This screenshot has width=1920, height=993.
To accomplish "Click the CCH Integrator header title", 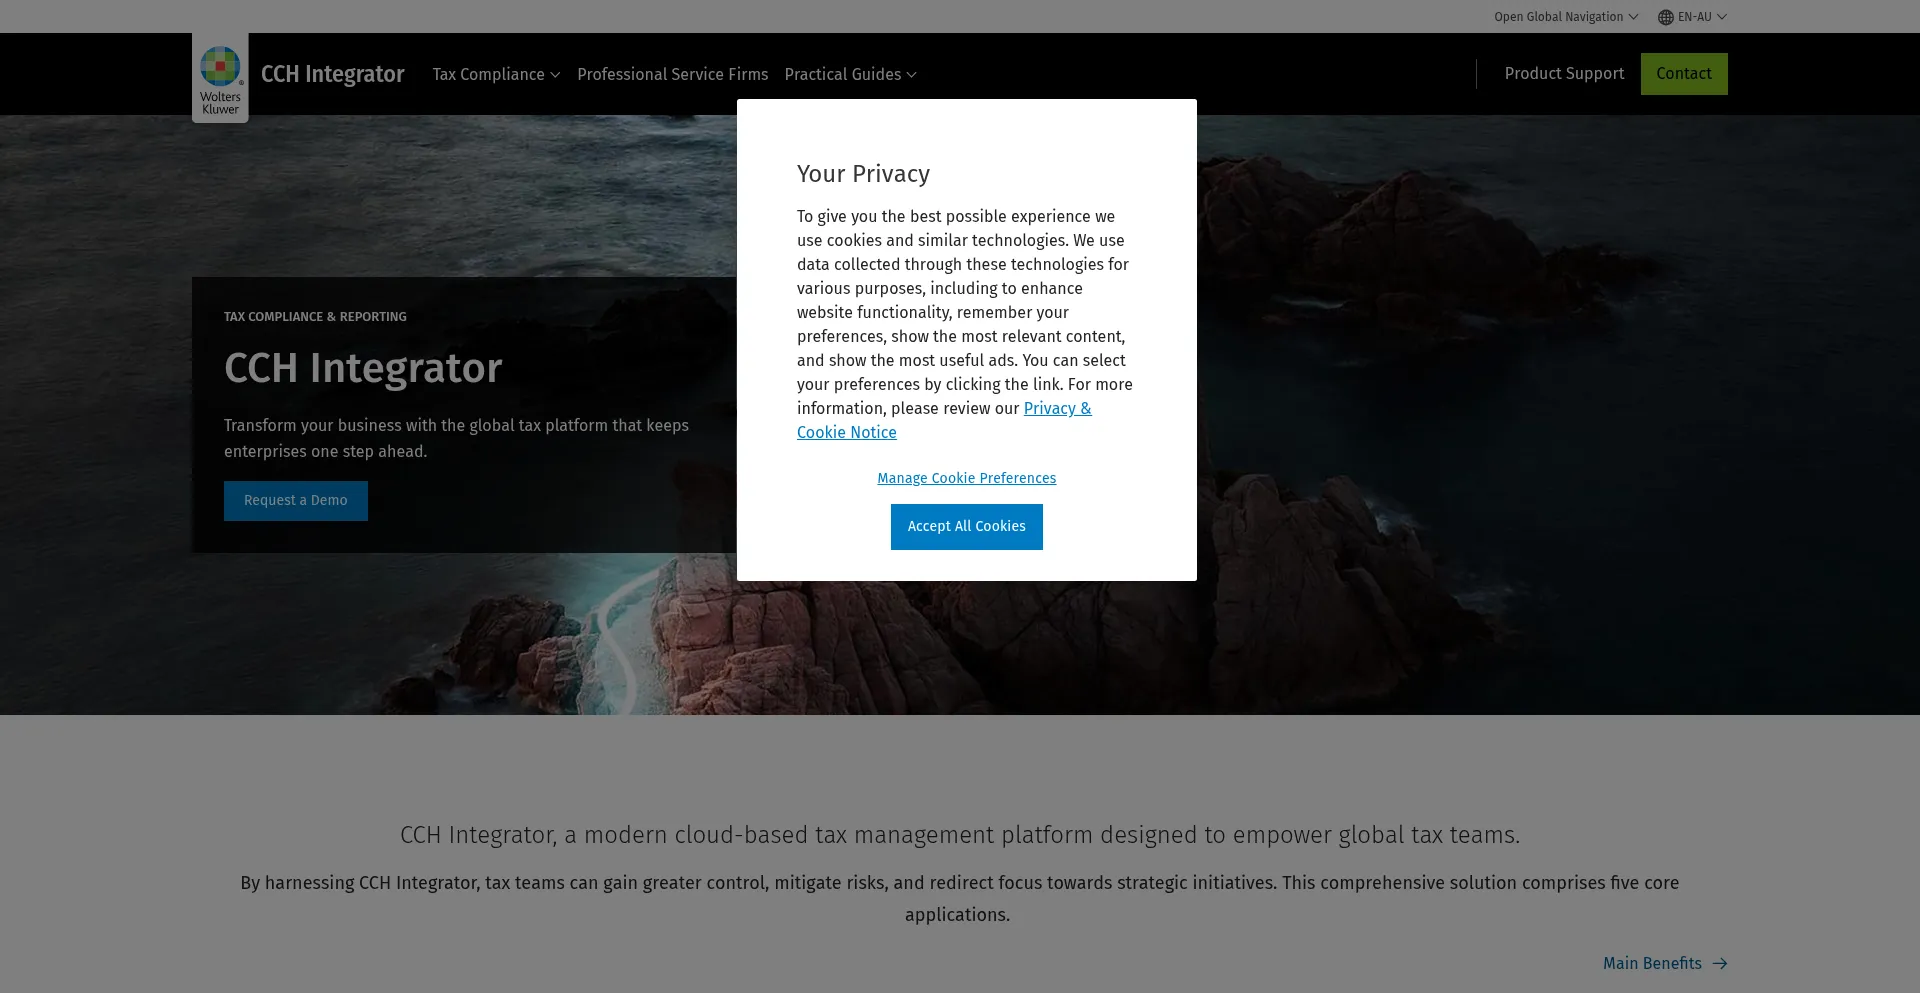I will (332, 74).
